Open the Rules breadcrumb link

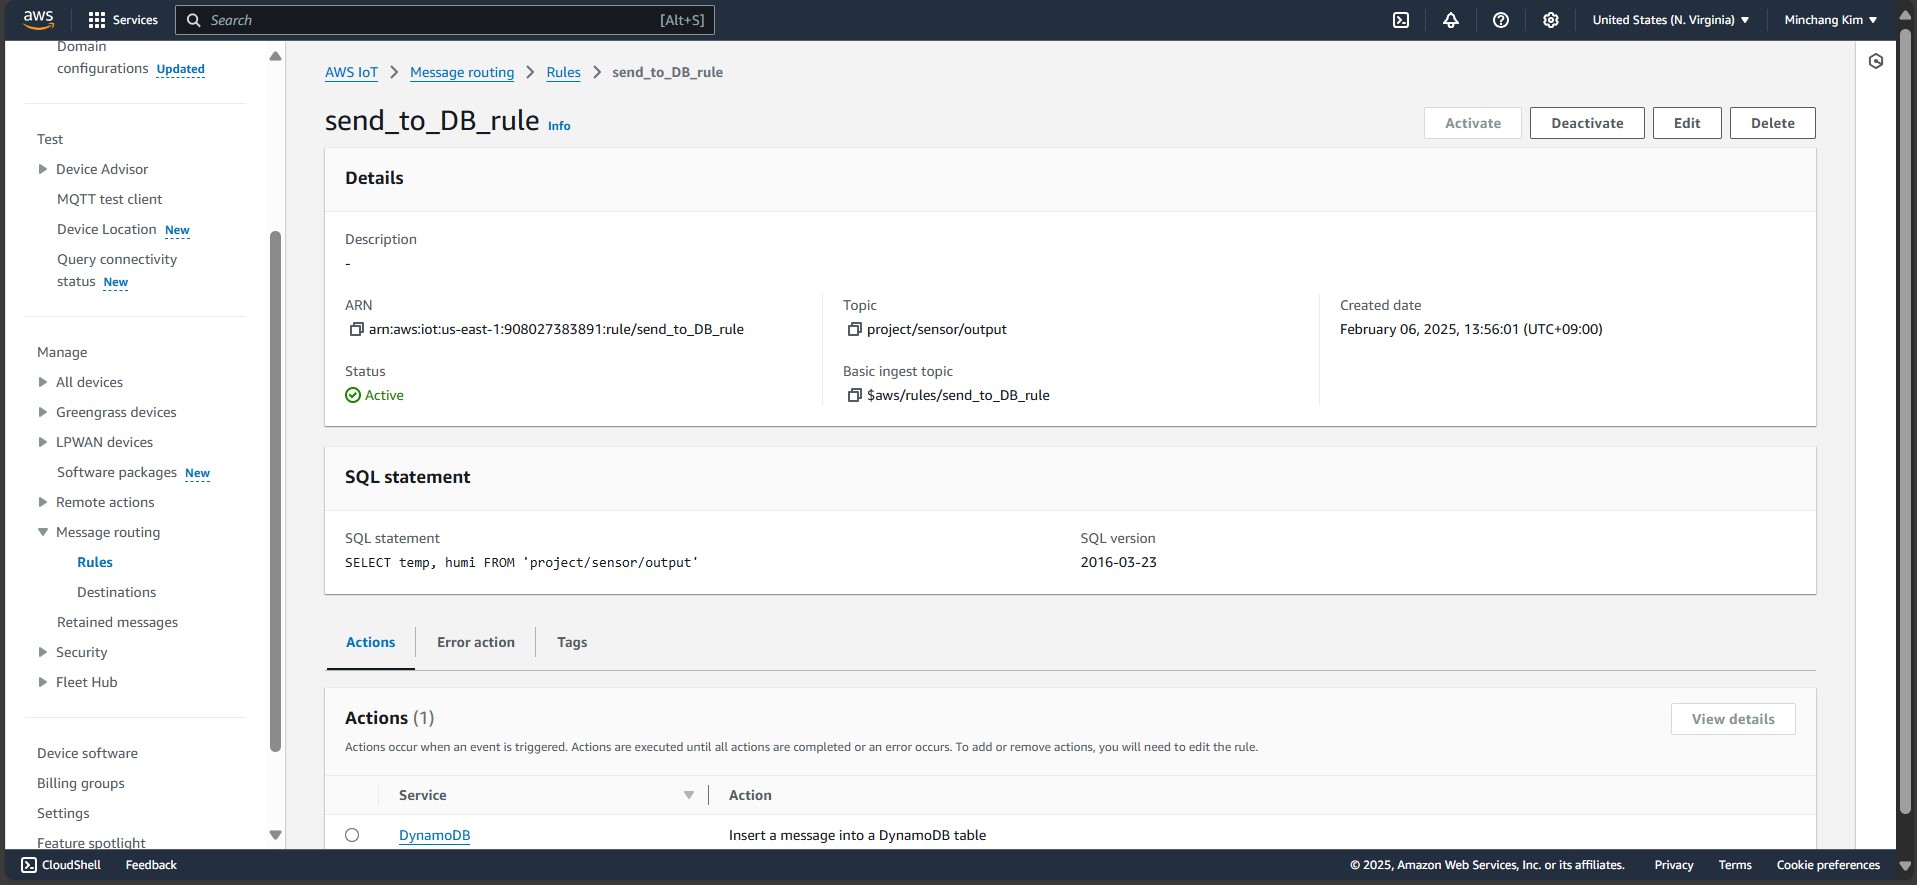tap(563, 72)
